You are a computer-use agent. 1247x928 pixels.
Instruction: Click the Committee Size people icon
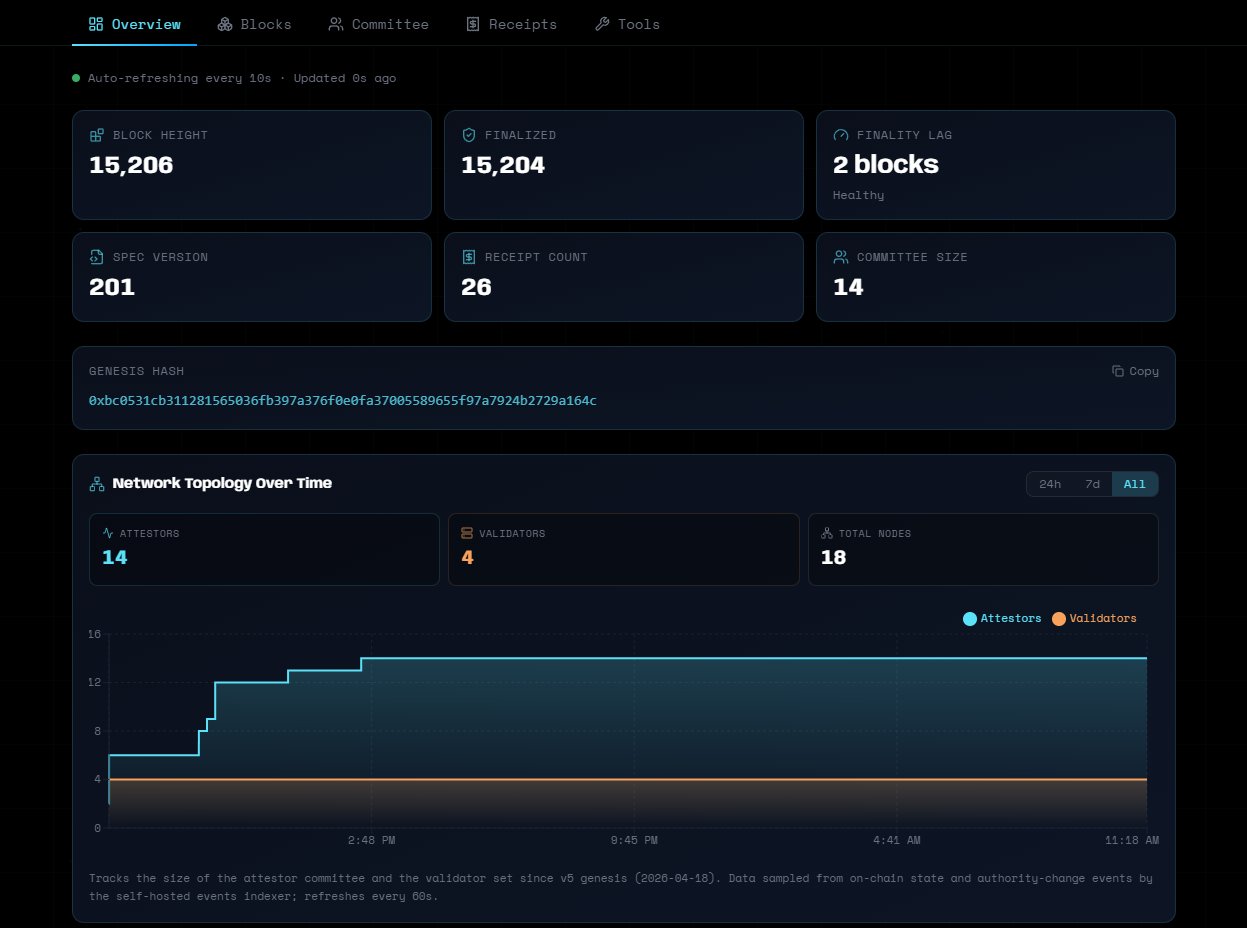point(841,257)
